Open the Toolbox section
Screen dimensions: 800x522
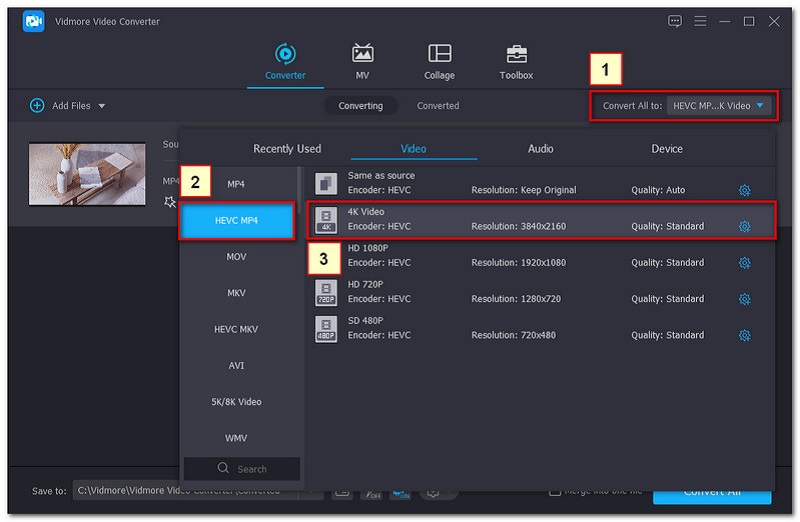[516, 61]
